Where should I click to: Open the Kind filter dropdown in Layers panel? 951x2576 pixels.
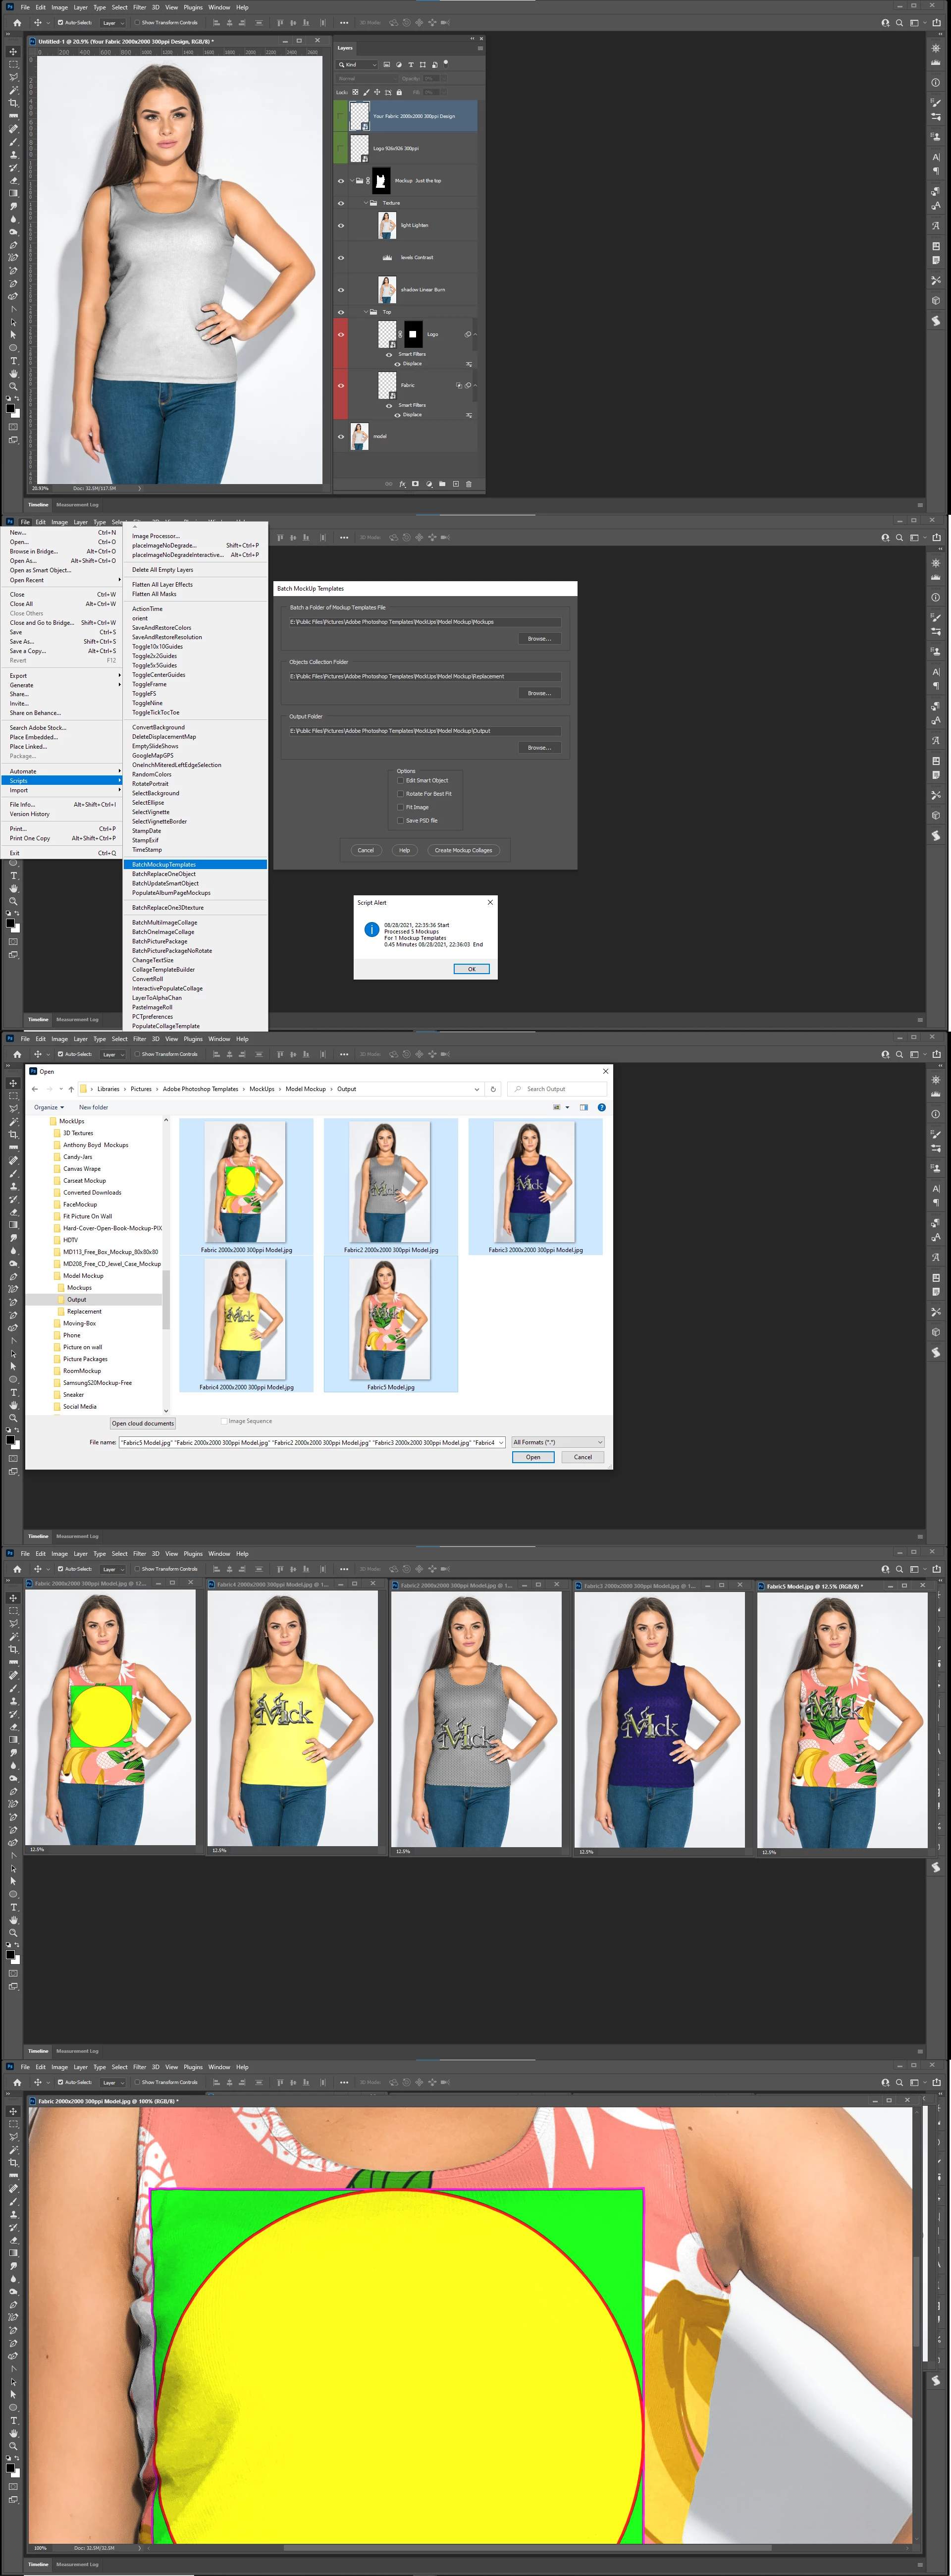click(x=358, y=64)
